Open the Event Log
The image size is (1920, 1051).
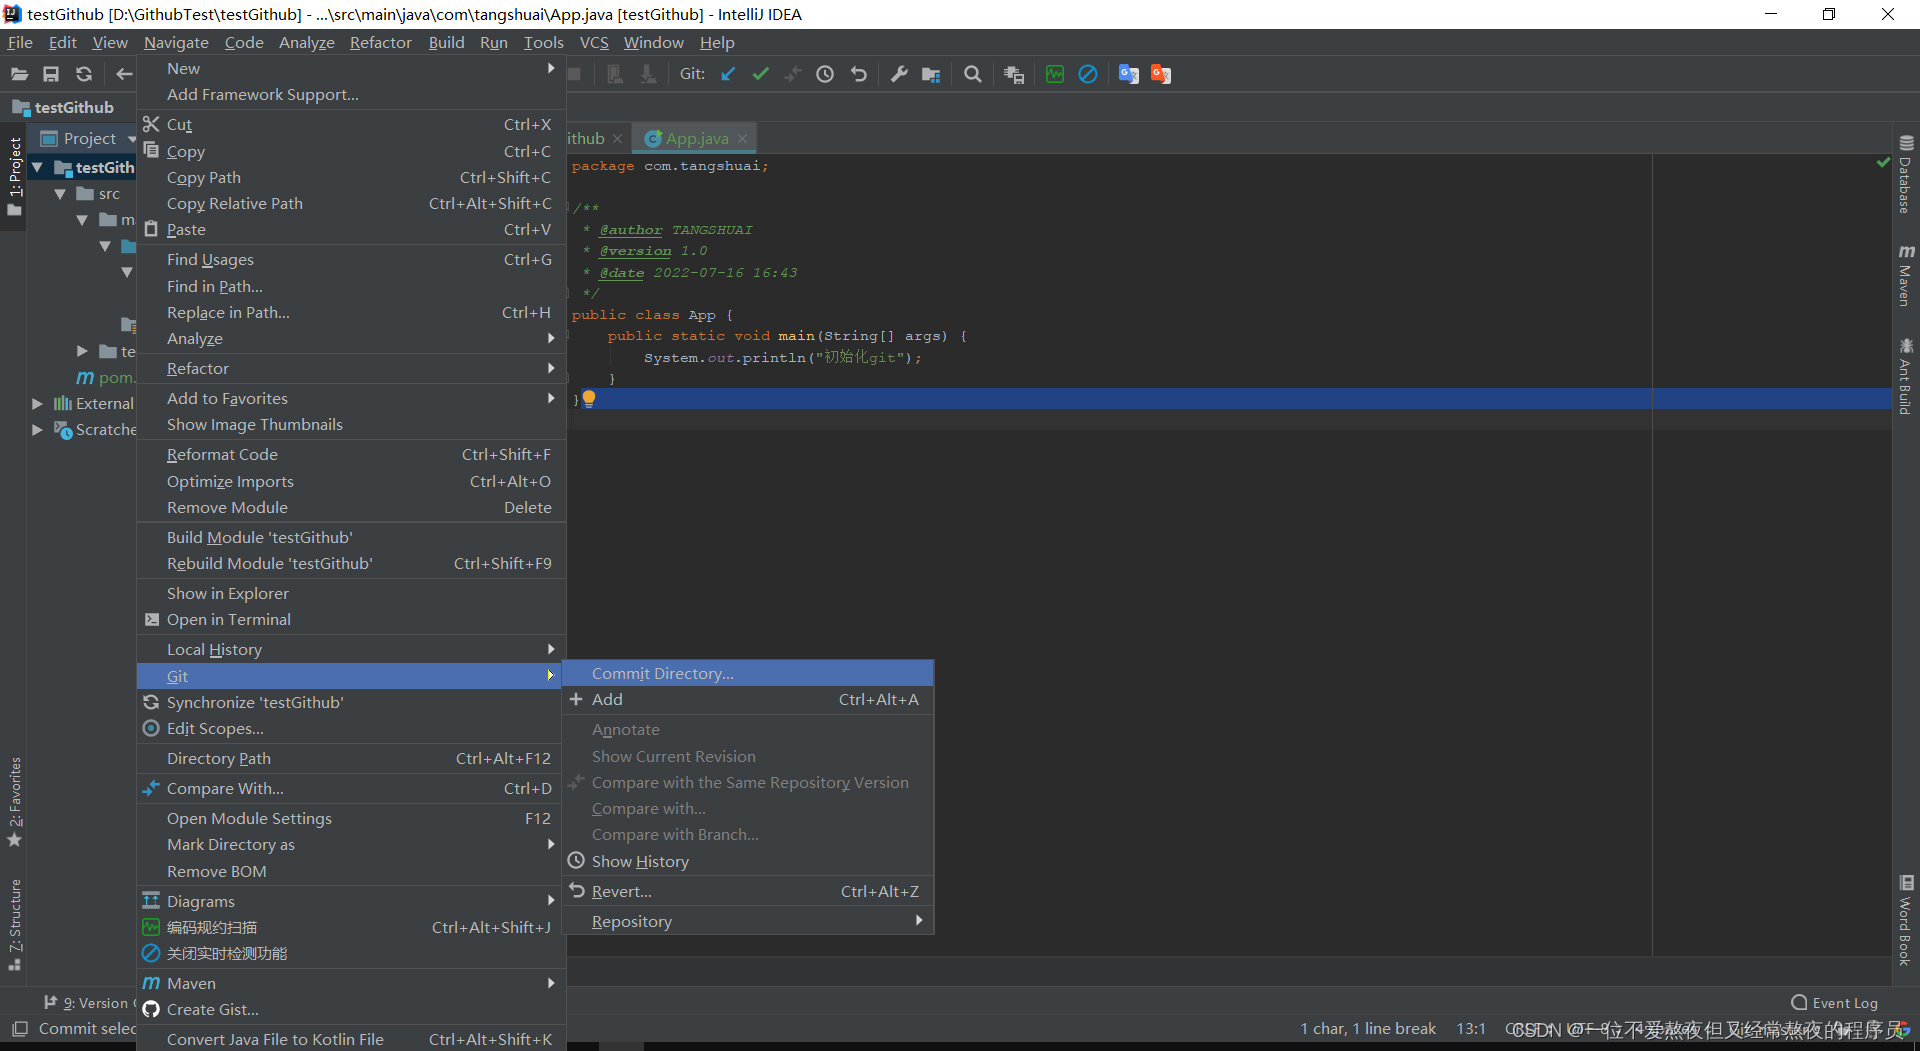[1834, 1003]
